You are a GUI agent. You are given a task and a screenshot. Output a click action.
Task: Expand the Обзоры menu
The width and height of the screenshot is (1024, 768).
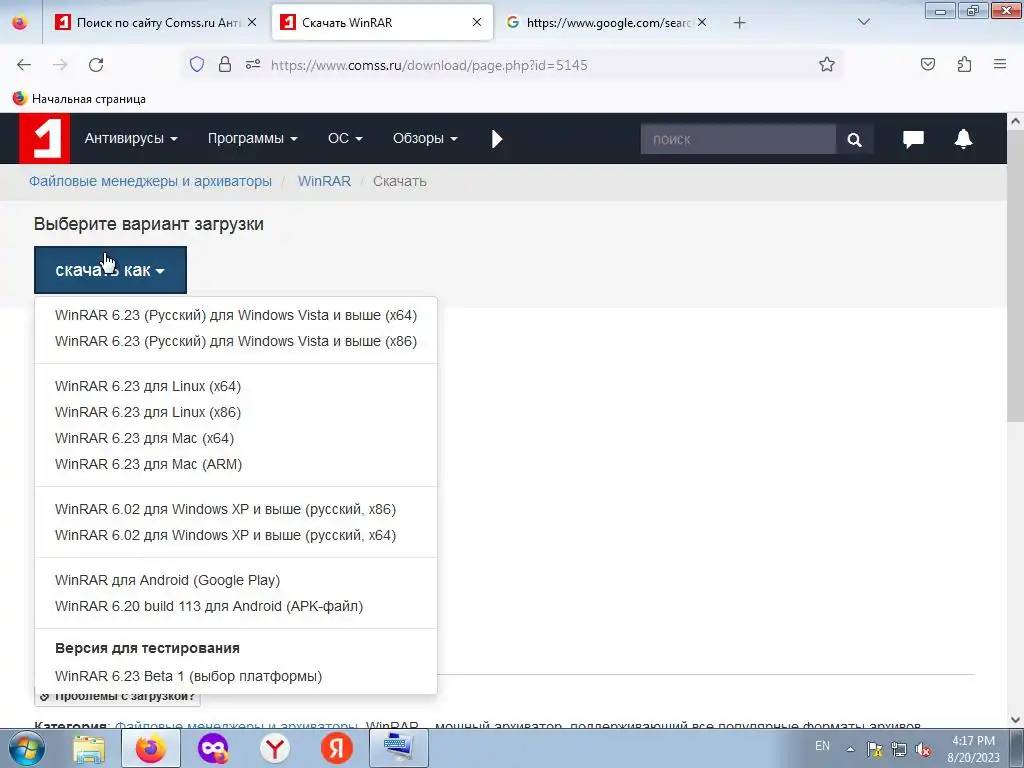pyautogui.click(x=425, y=138)
